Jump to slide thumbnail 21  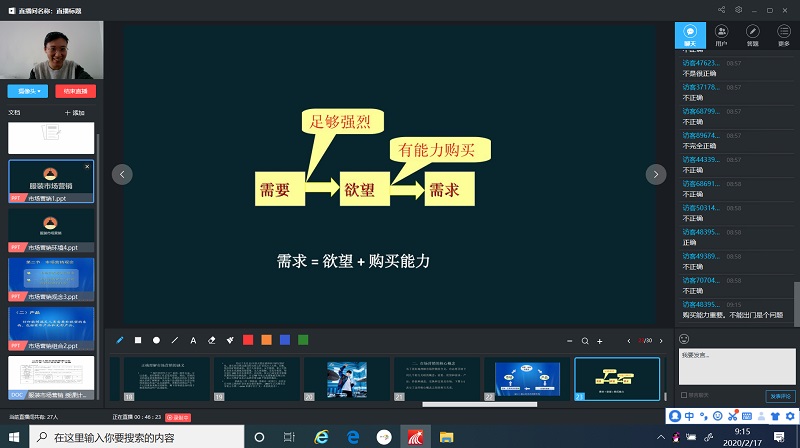(437, 379)
